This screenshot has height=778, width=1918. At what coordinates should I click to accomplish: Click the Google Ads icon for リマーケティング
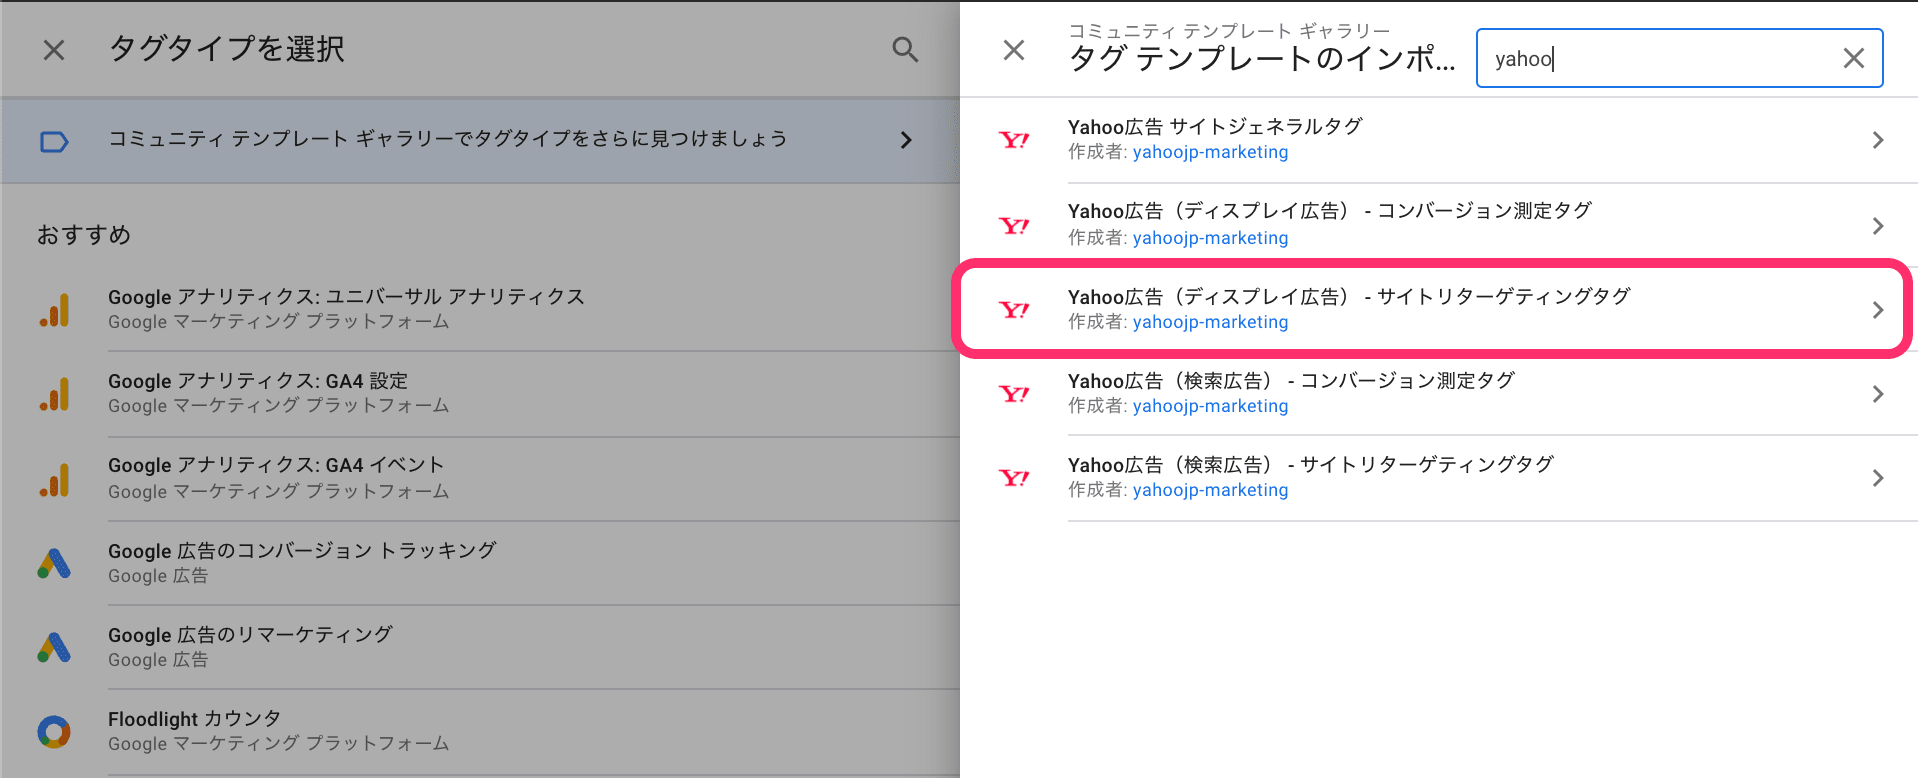click(x=54, y=647)
